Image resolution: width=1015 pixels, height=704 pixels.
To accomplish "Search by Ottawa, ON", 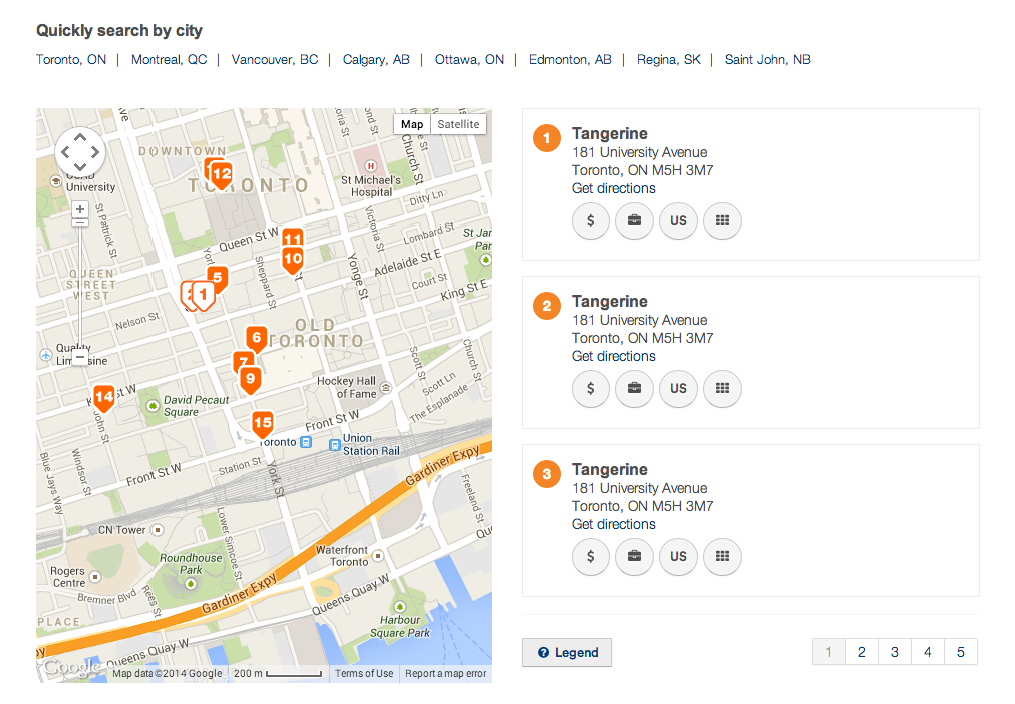I will click(x=469, y=60).
